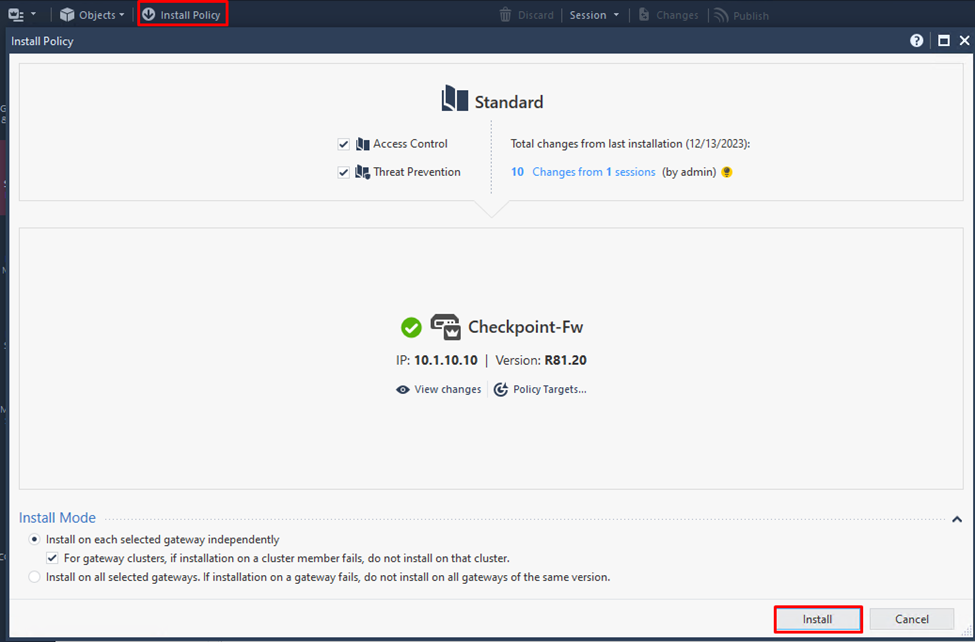Select install on all selected gateways option
This screenshot has height=642, width=975.
pos(35,577)
